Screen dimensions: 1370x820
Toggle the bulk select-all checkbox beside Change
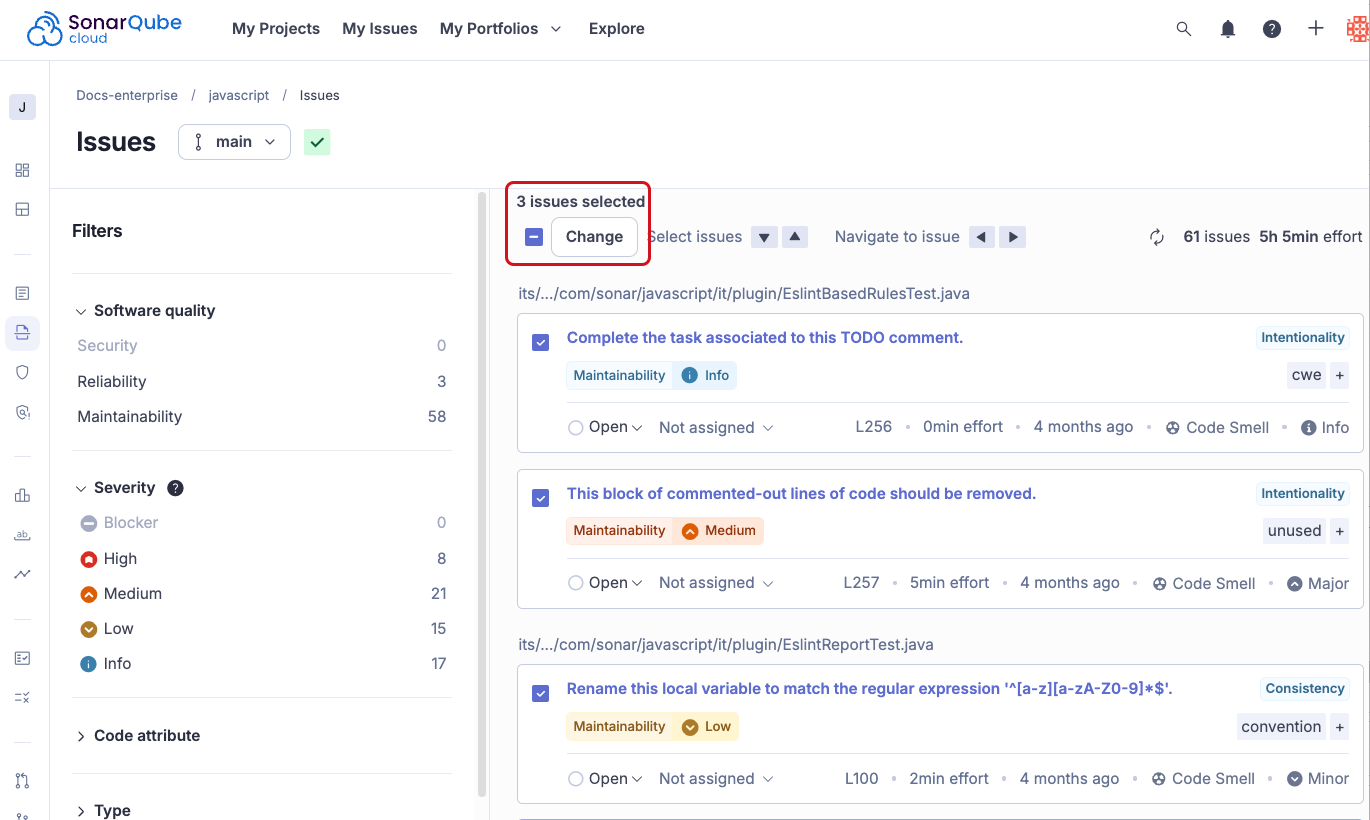pyautogui.click(x=534, y=237)
